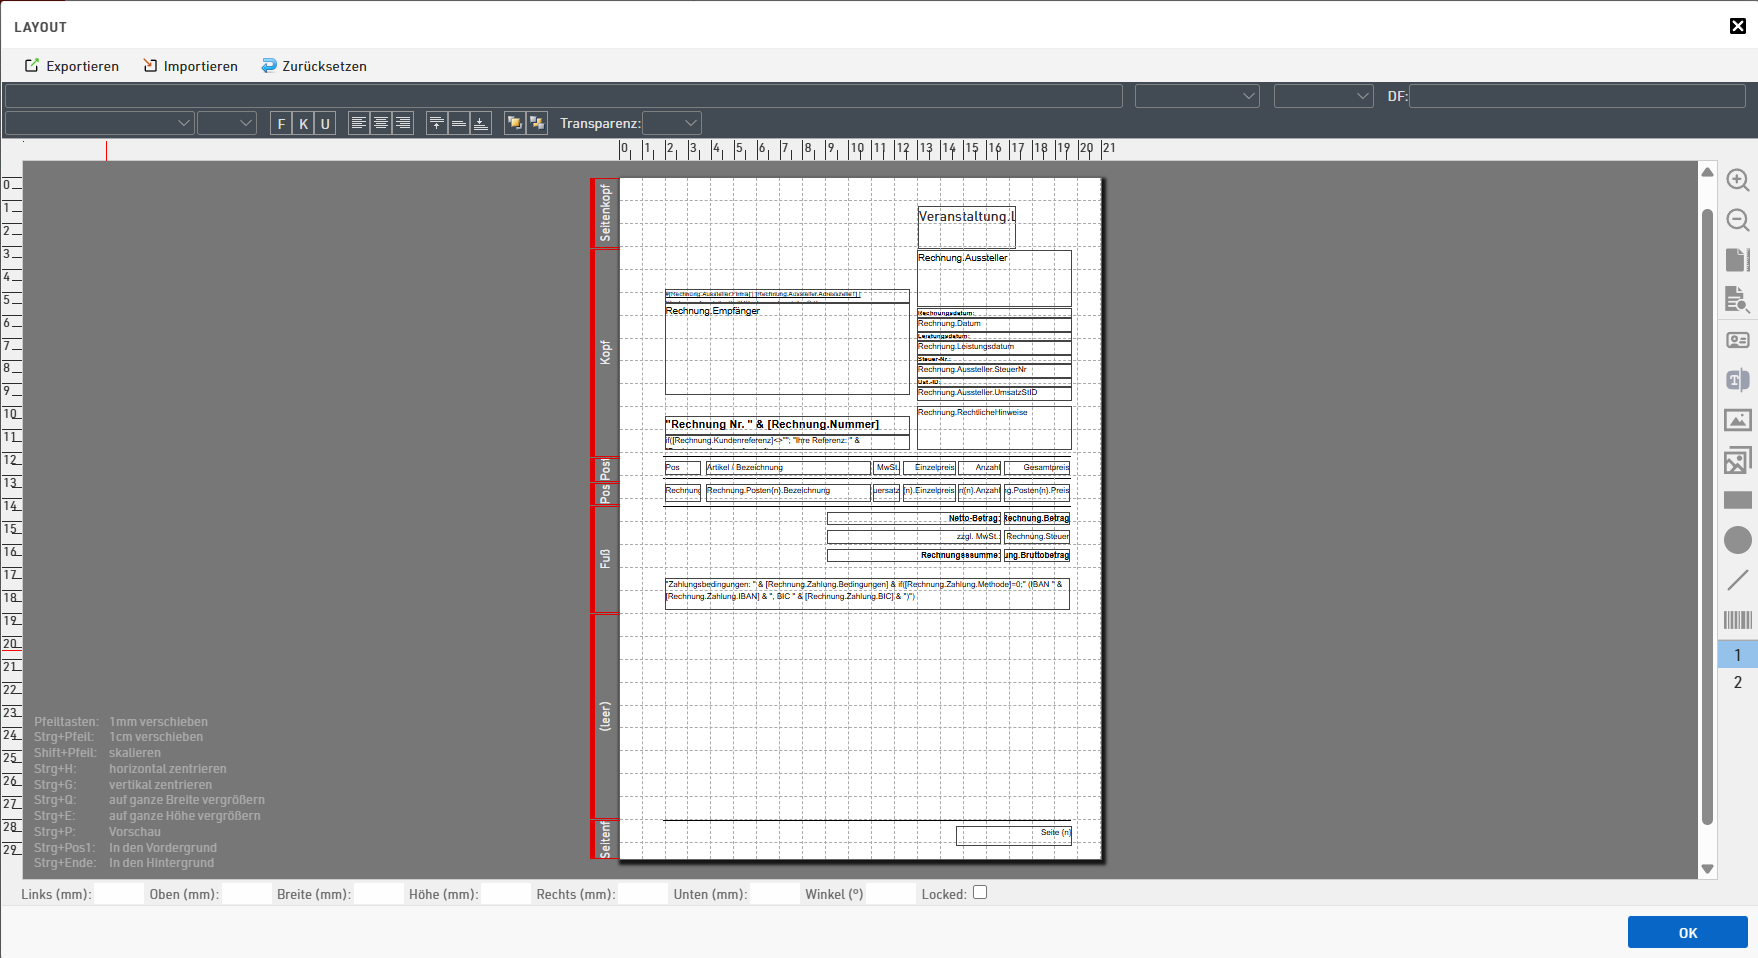Select the rectangle shape tool

click(1738, 500)
